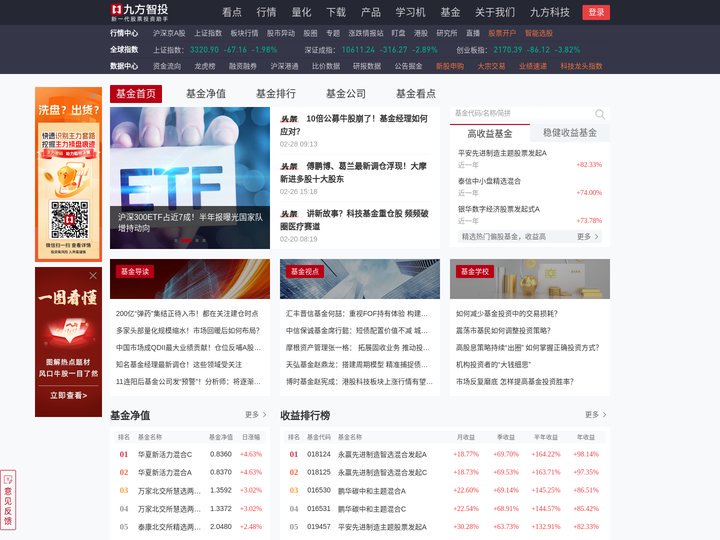
Task: Click the QR code in the orange ad
Action: [69, 219]
